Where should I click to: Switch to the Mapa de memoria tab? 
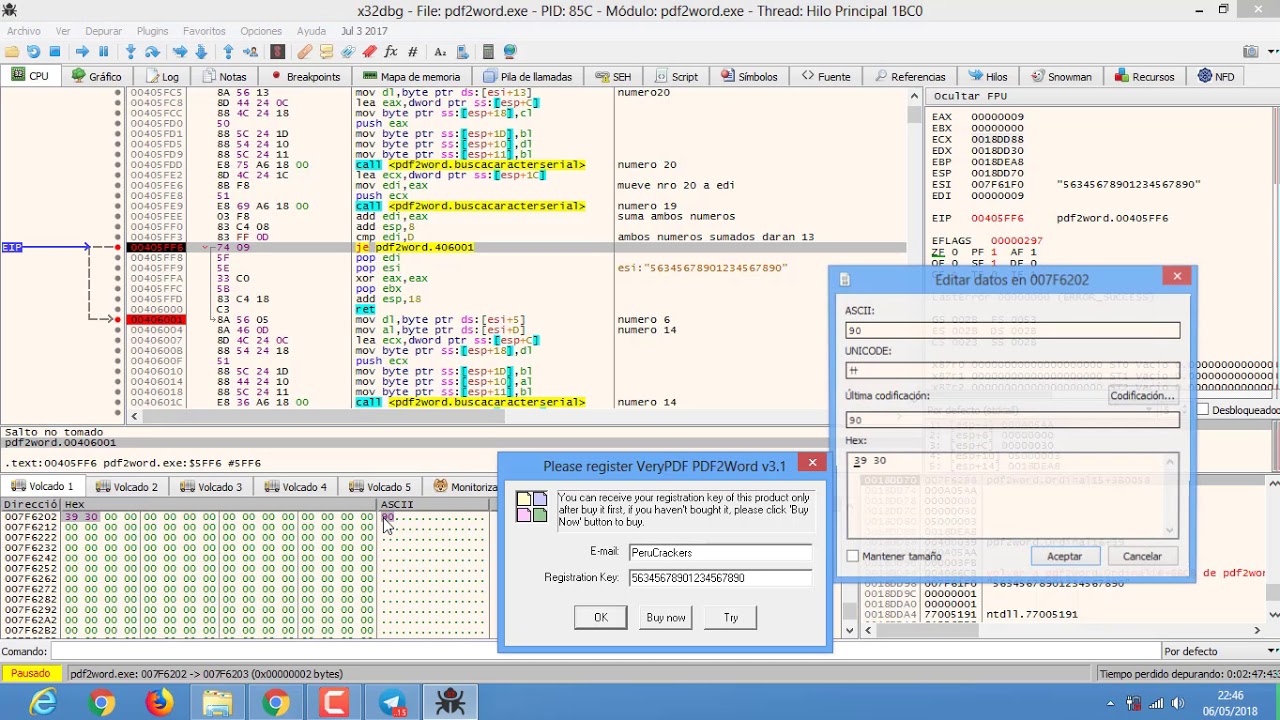coord(412,76)
